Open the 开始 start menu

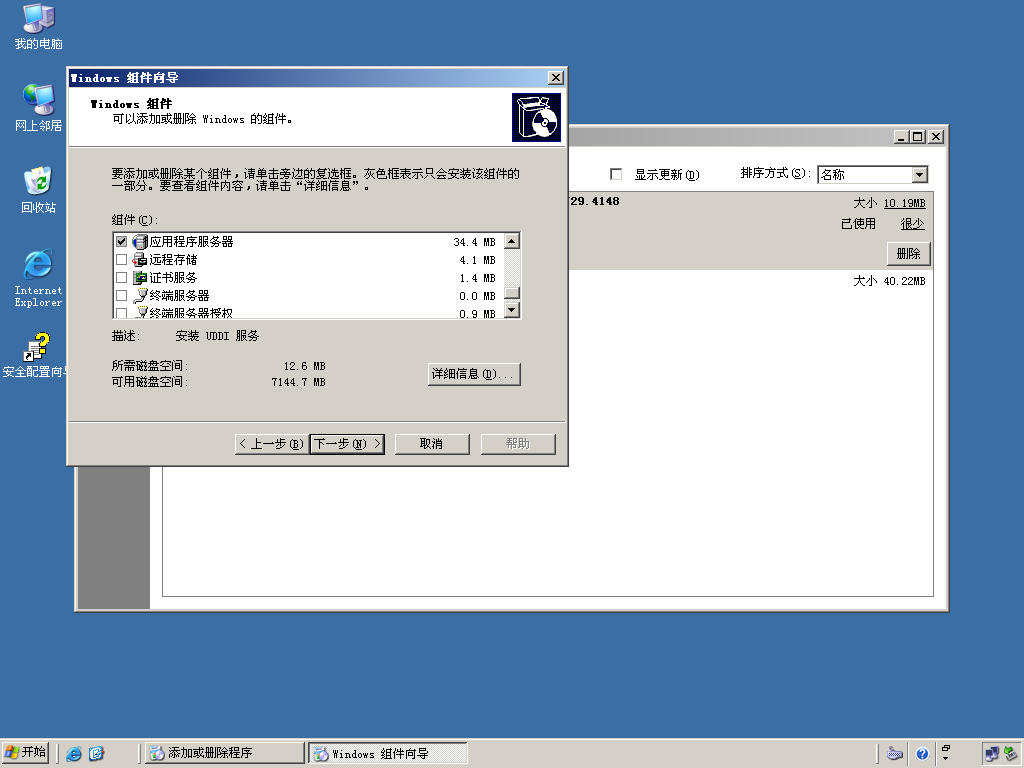pyautogui.click(x=25, y=752)
